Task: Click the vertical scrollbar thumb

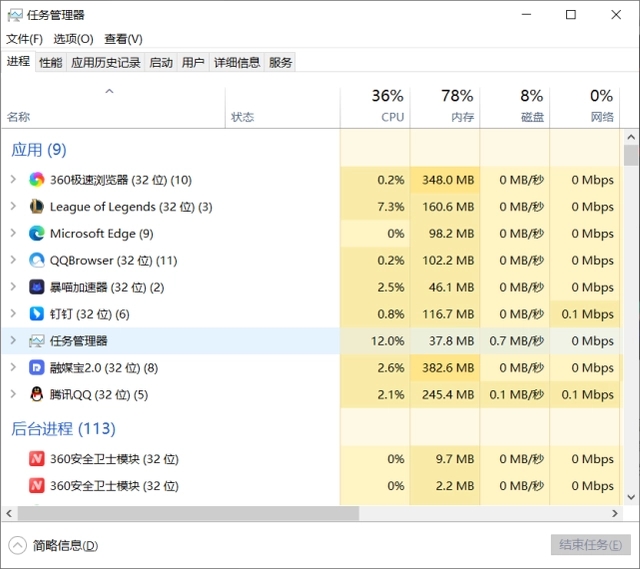Action: point(631,156)
